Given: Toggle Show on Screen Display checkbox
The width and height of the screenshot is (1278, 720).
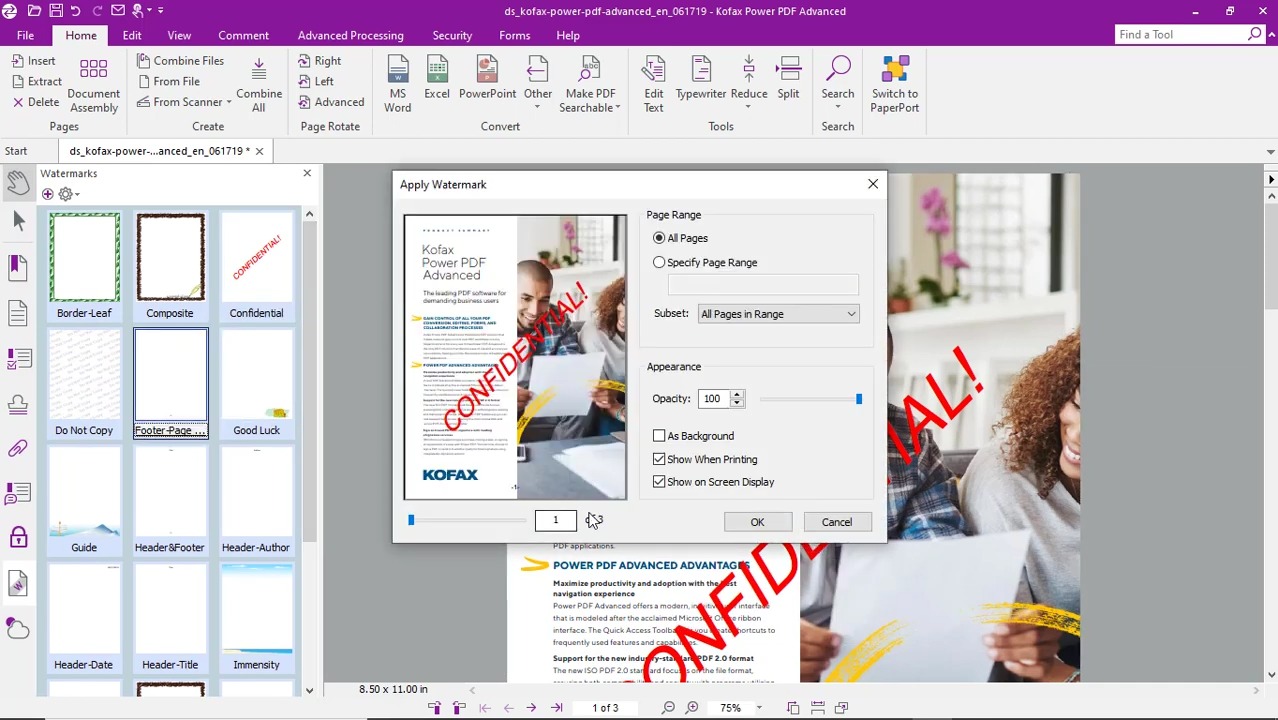Looking at the screenshot, I should (659, 482).
